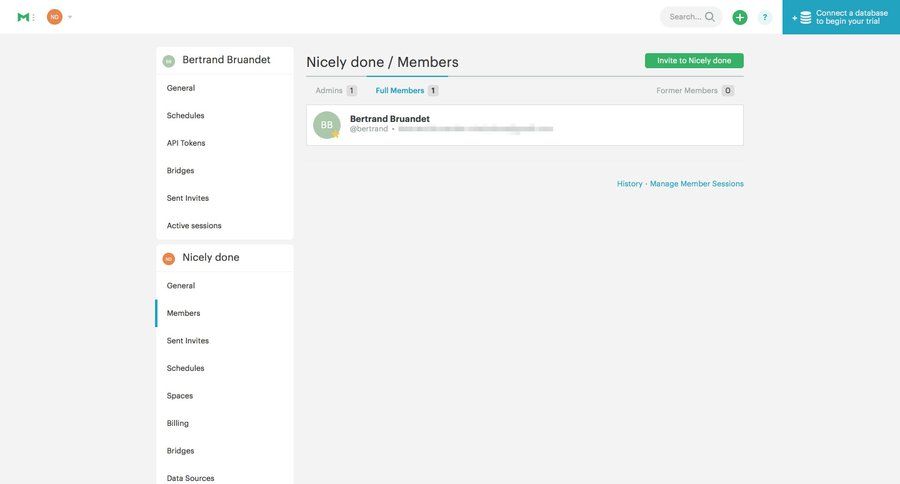Open Active sessions in the sidebar
The image size is (900, 484).
pyautogui.click(x=194, y=226)
